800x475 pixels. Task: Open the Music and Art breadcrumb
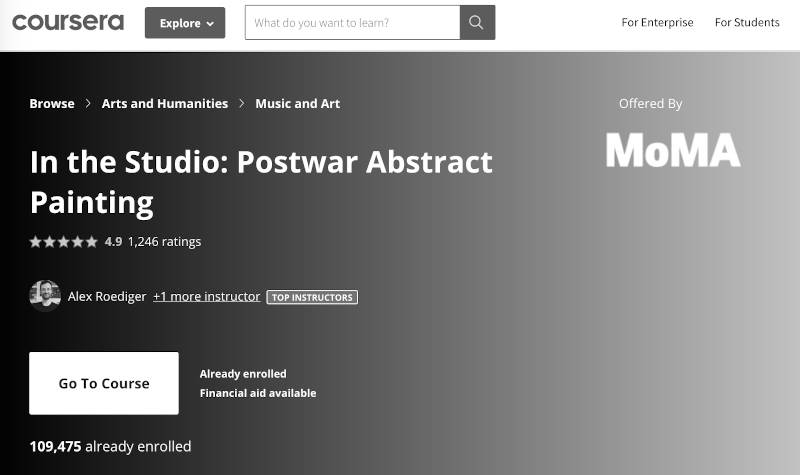(297, 104)
